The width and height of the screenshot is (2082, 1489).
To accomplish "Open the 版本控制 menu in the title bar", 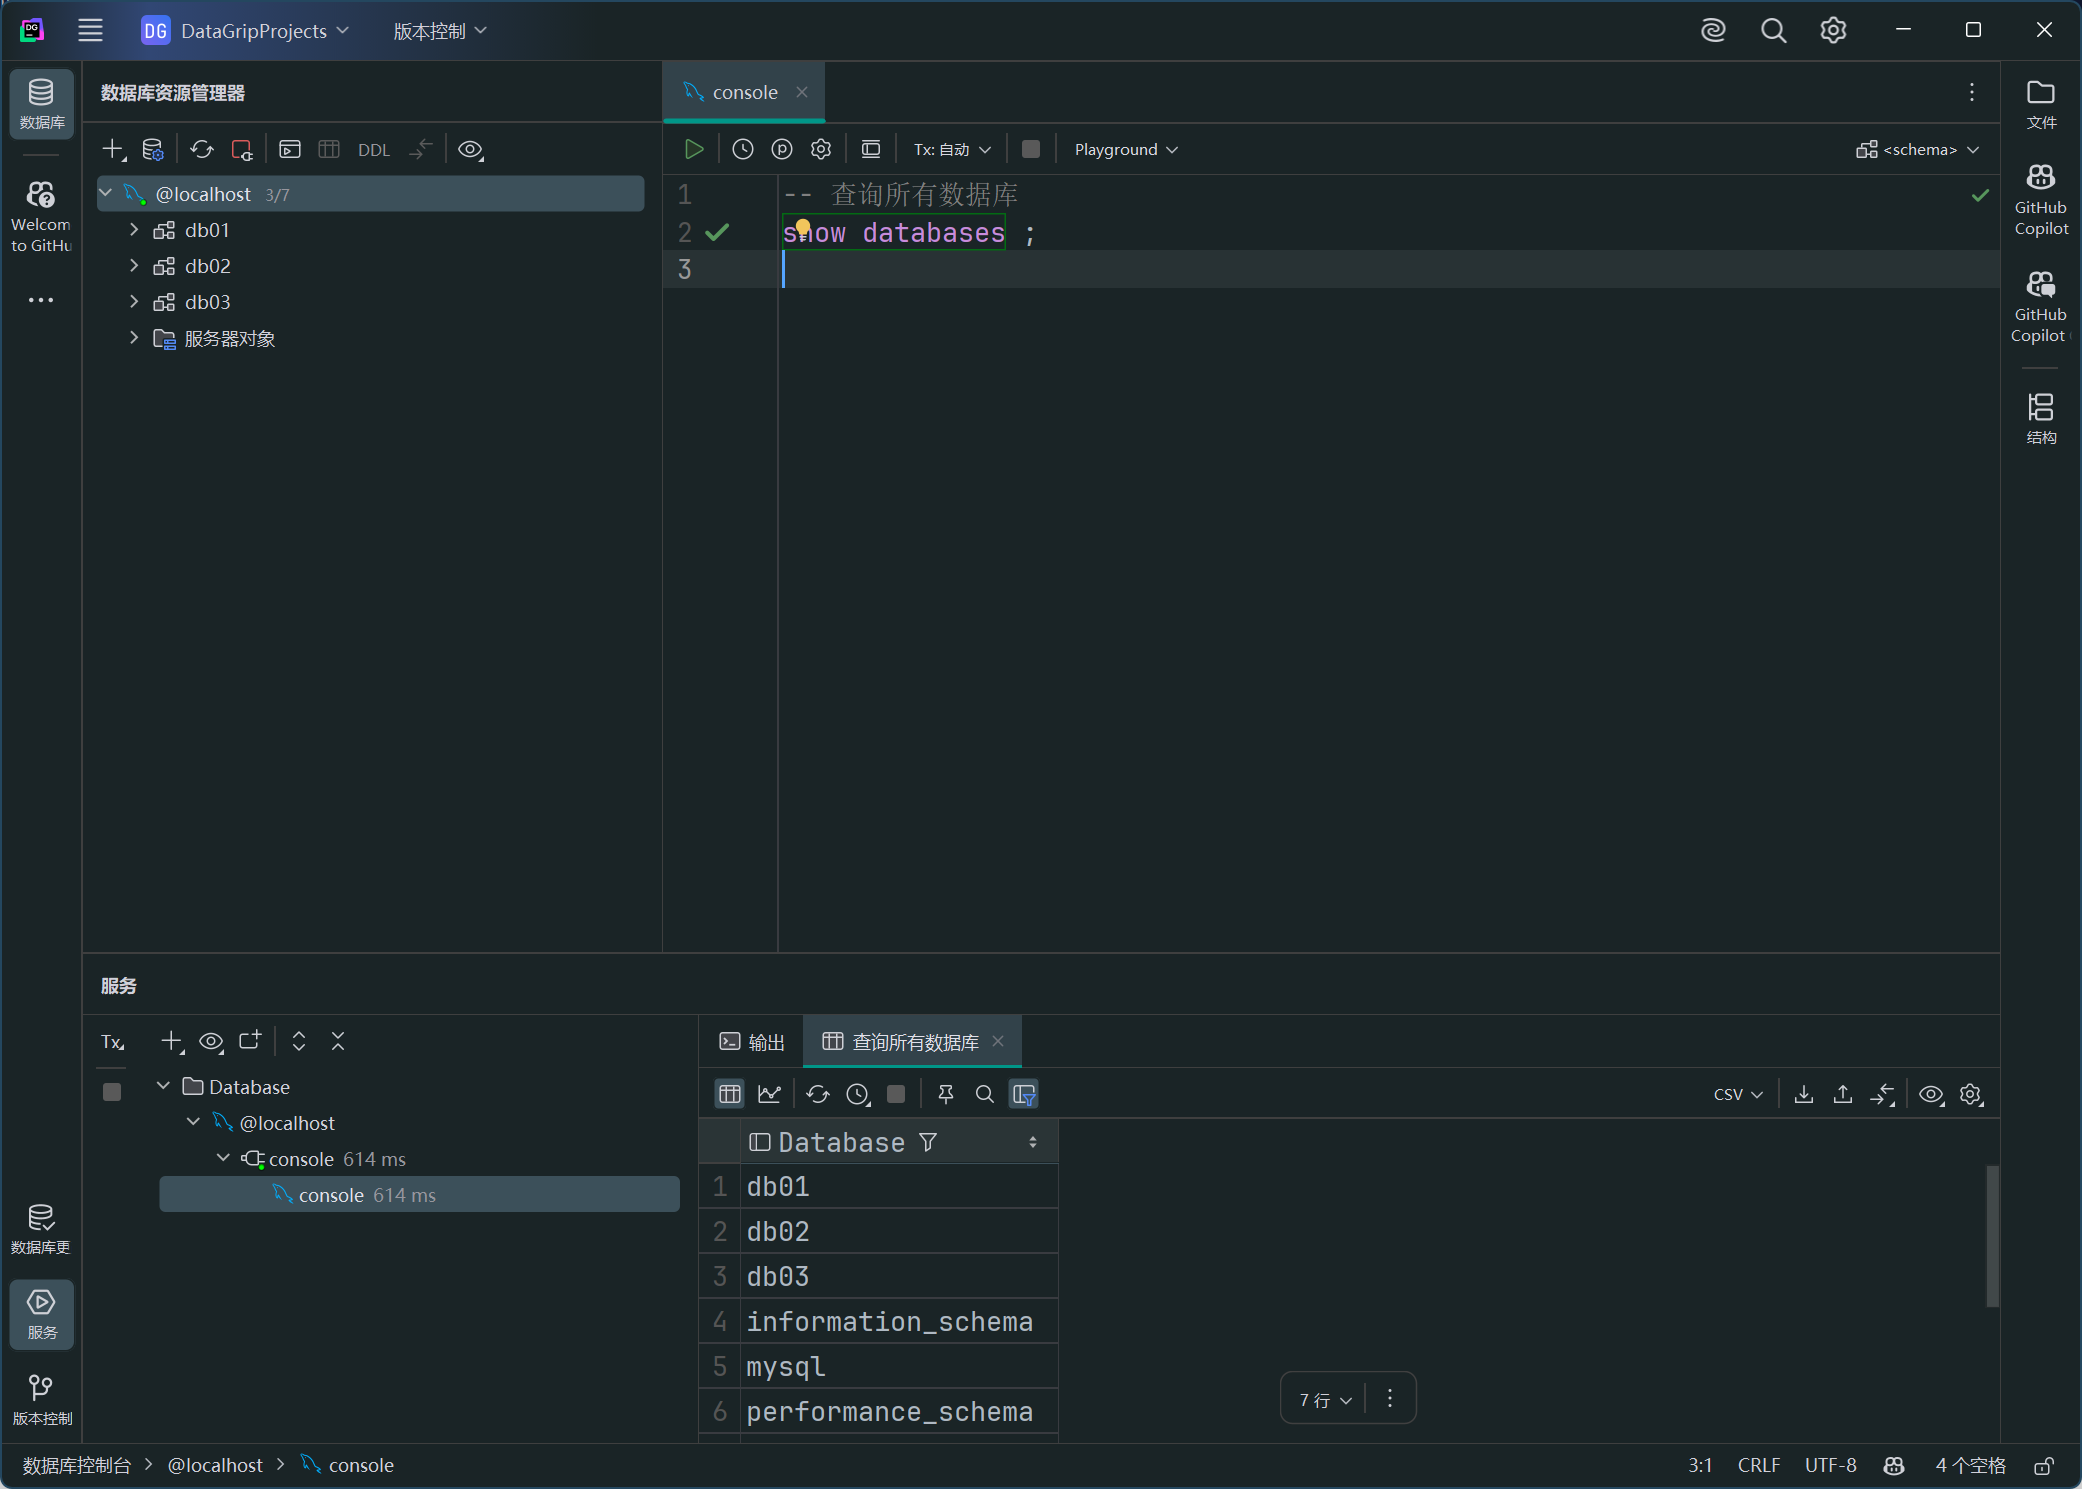I will (x=439, y=31).
